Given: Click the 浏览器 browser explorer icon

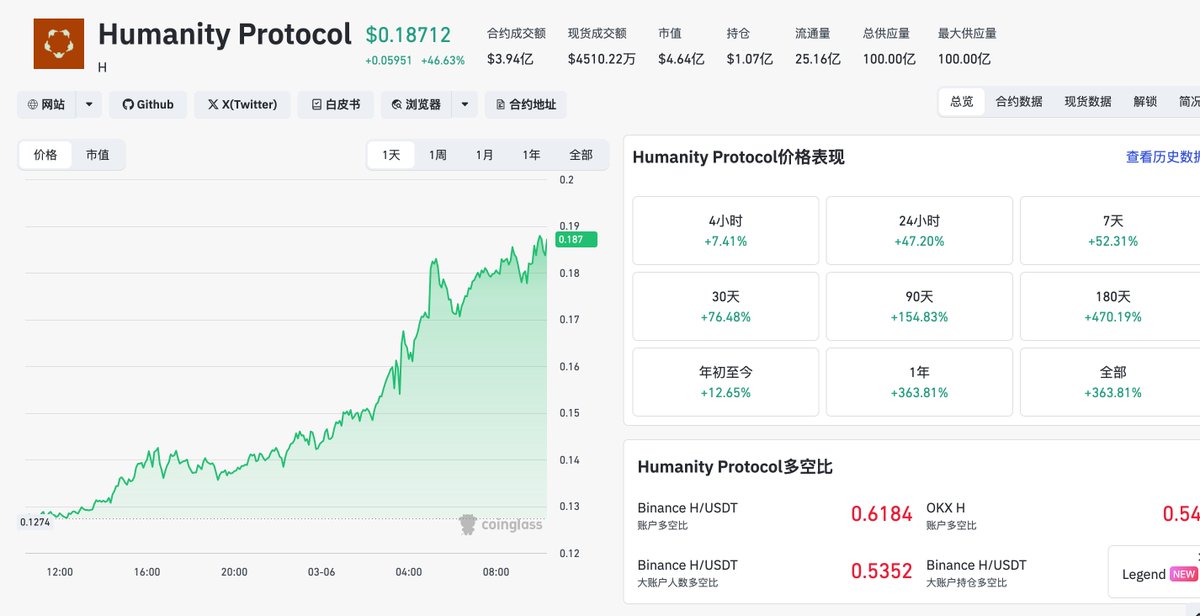Looking at the screenshot, I should pyautogui.click(x=399, y=104).
